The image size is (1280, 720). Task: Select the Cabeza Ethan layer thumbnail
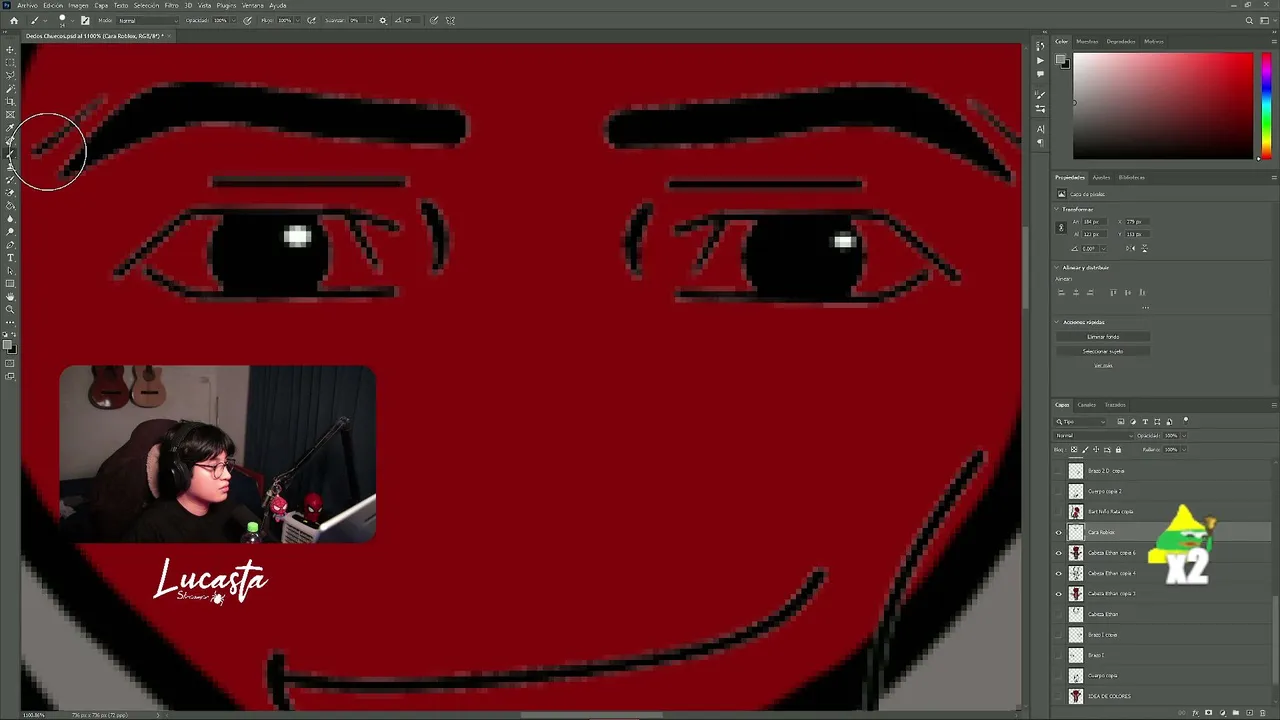tap(1076, 614)
